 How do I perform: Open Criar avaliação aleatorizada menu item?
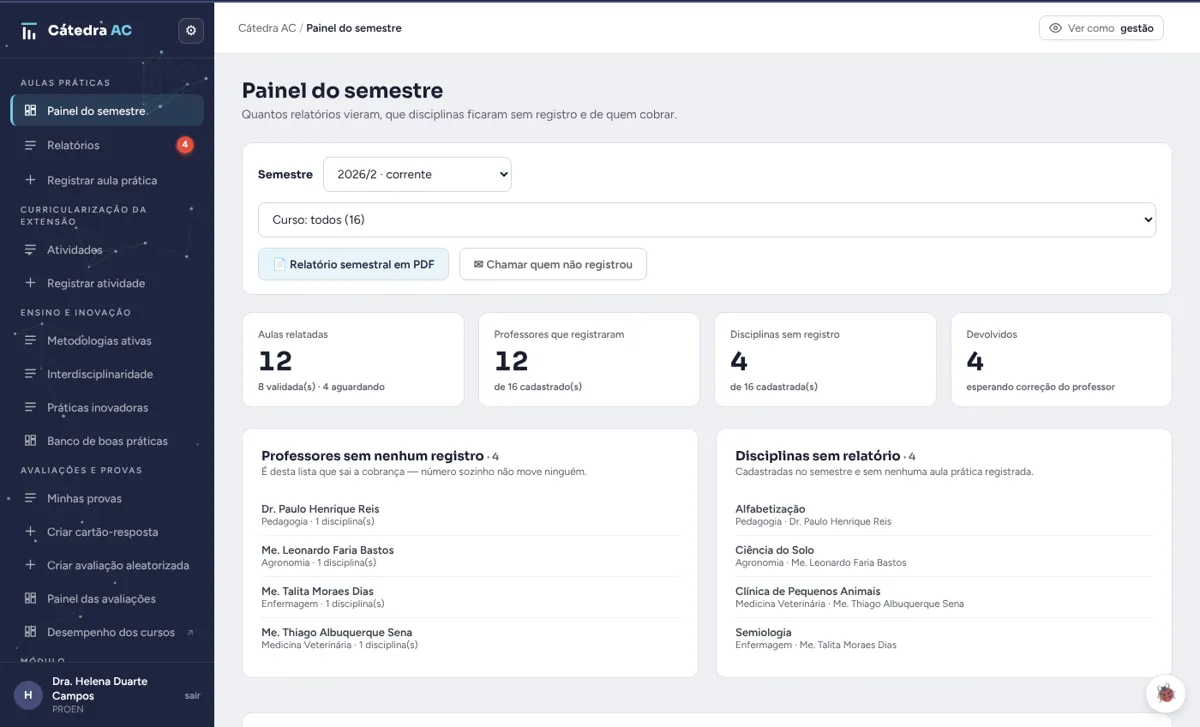click(107, 565)
